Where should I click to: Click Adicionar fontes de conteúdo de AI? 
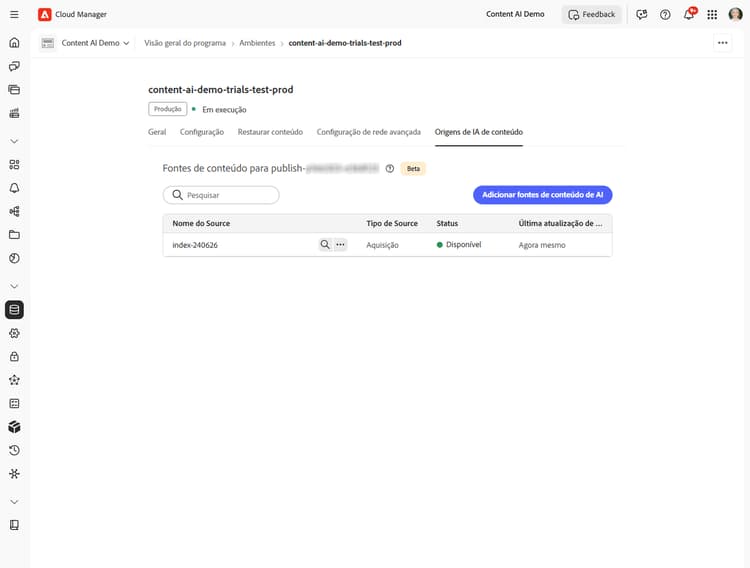point(542,195)
